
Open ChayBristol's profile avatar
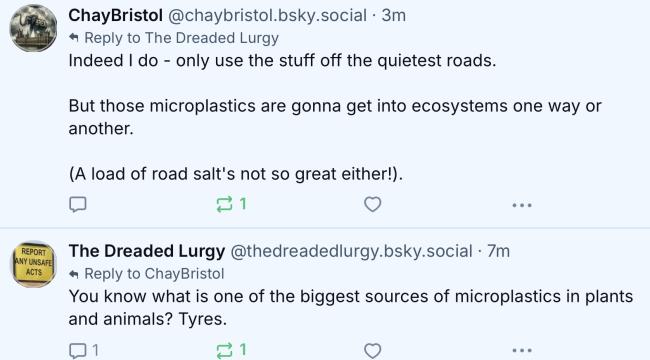(x=33, y=28)
